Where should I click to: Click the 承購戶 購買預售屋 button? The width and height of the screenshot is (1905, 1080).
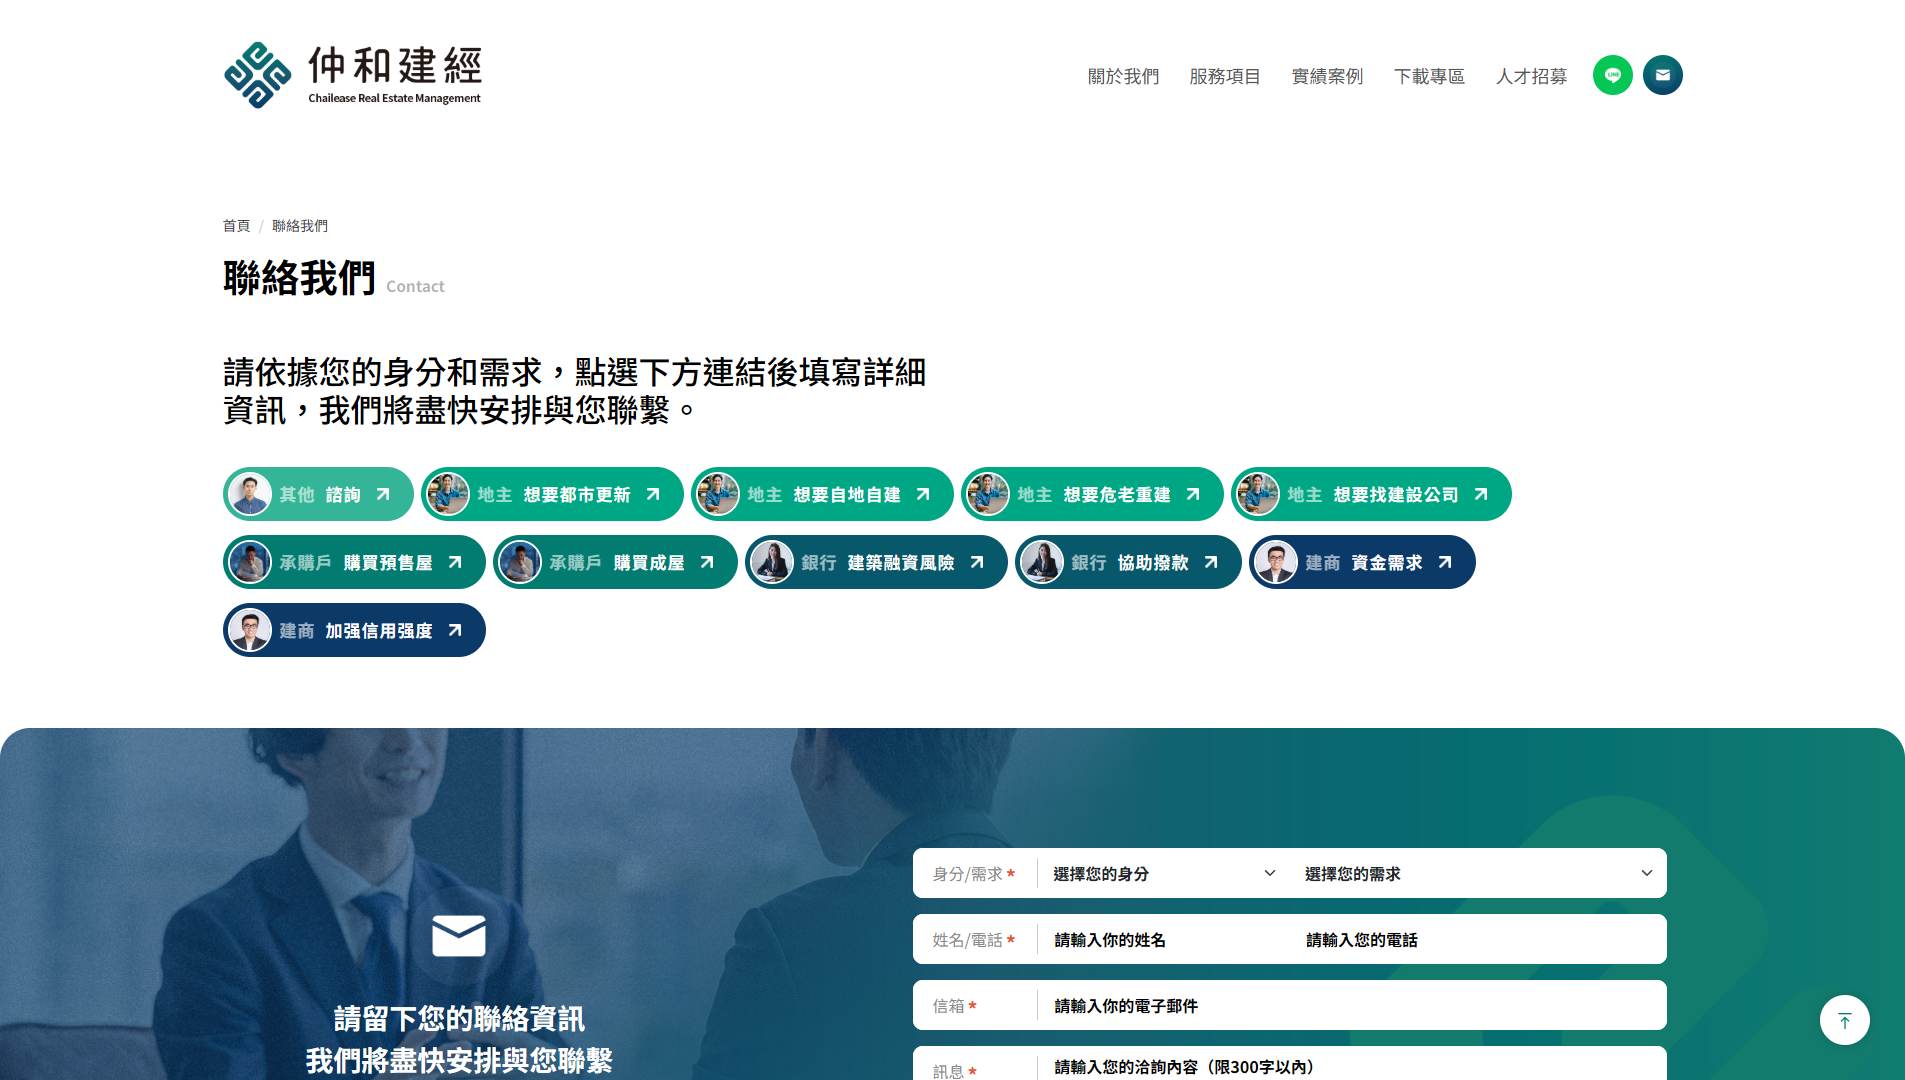point(354,562)
